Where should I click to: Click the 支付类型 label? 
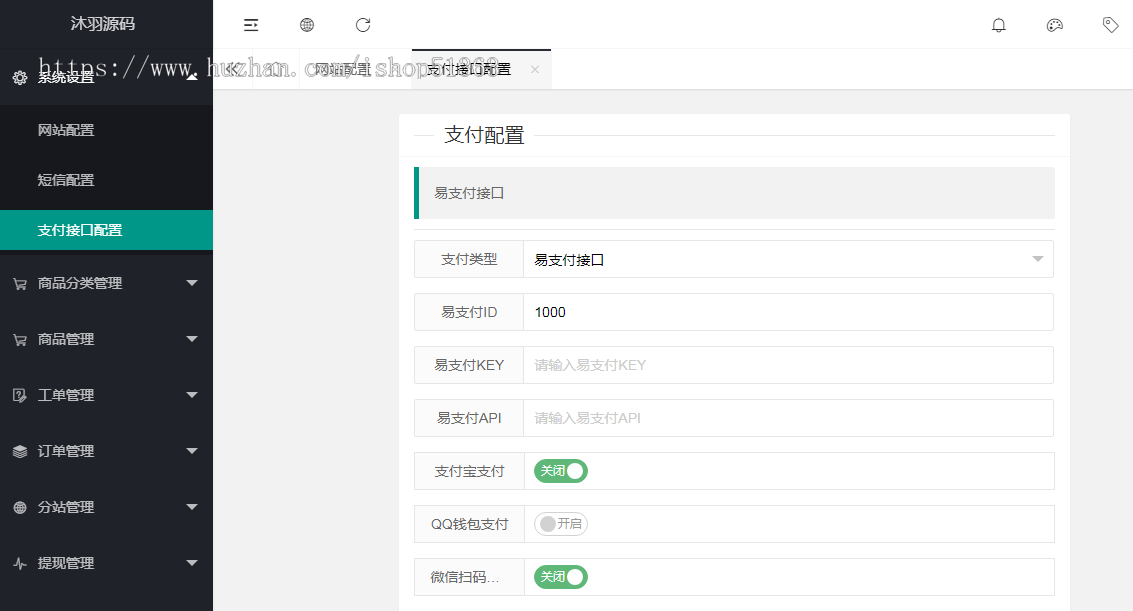coord(469,259)
